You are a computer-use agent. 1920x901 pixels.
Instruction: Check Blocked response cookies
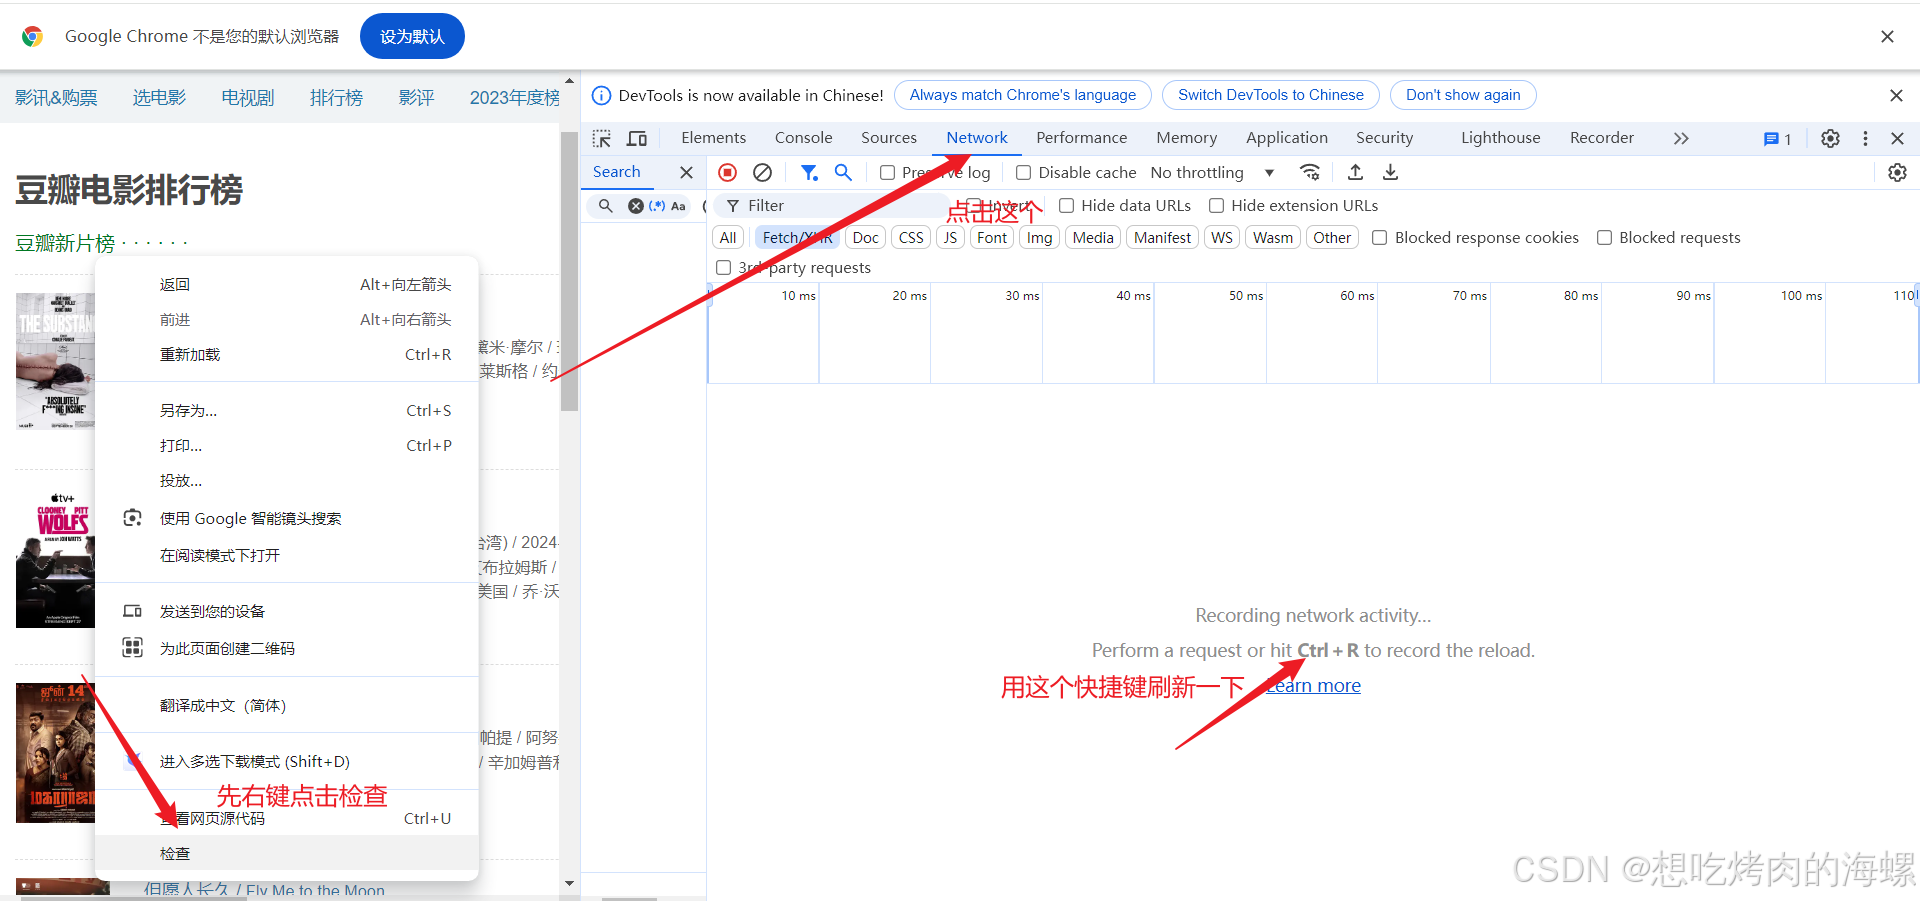(1380, 238)
